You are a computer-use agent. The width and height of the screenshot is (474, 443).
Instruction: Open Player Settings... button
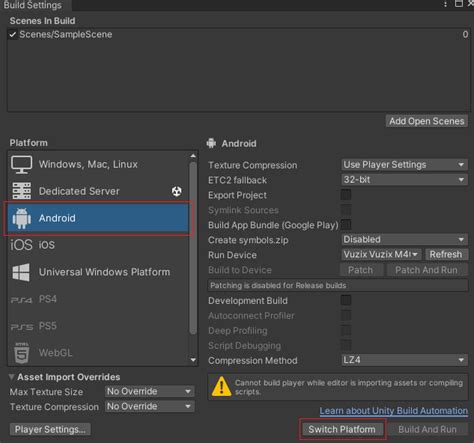(50, 429)
